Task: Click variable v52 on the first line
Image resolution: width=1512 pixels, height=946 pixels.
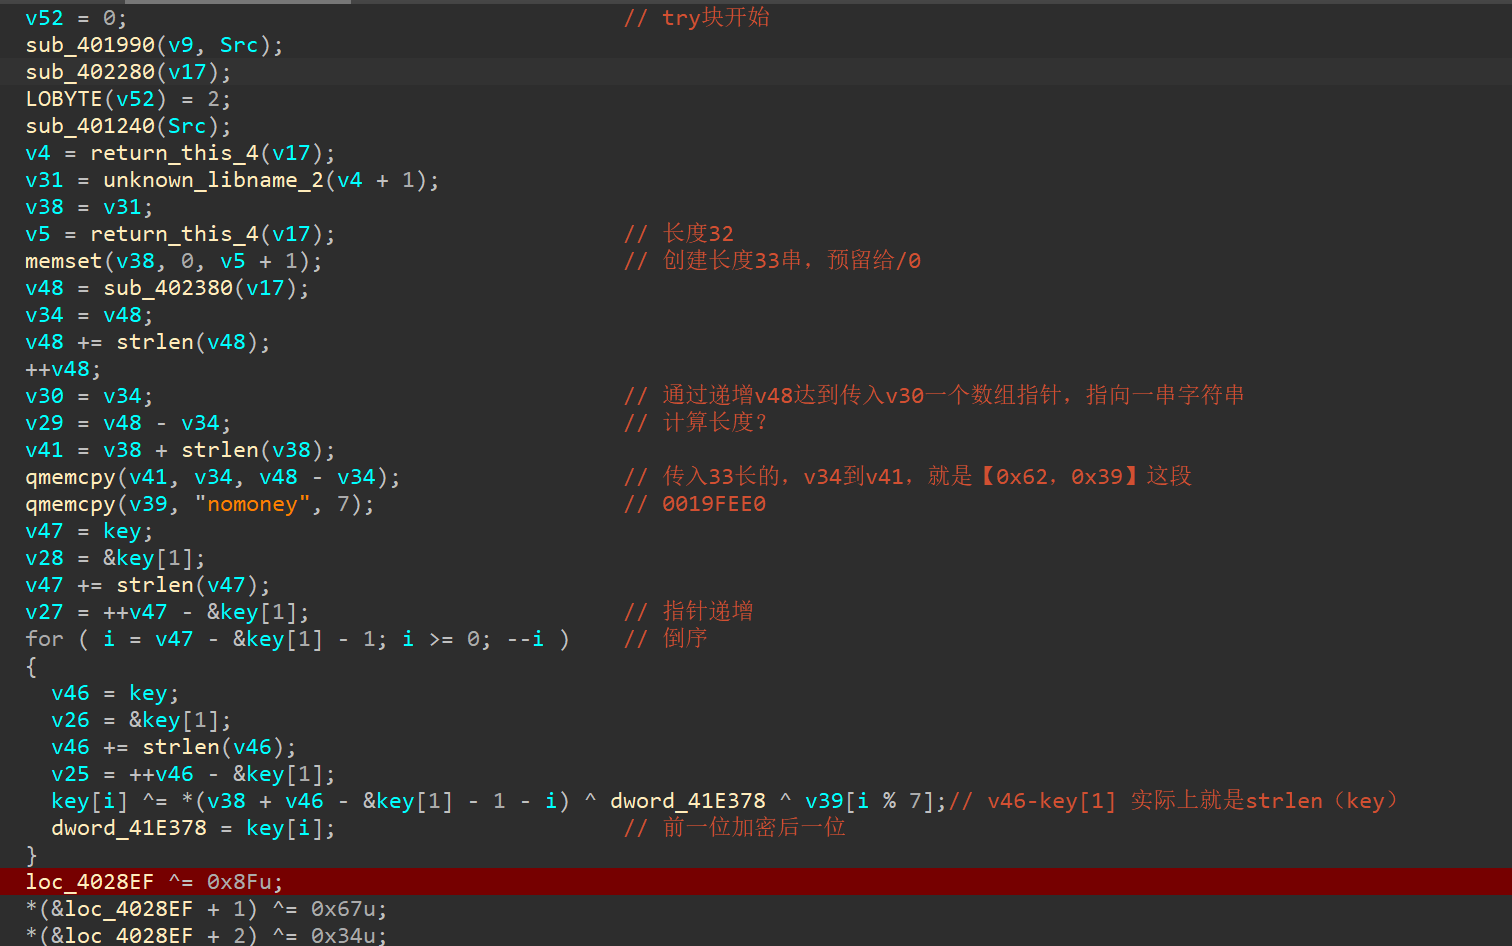Action: 44,18
